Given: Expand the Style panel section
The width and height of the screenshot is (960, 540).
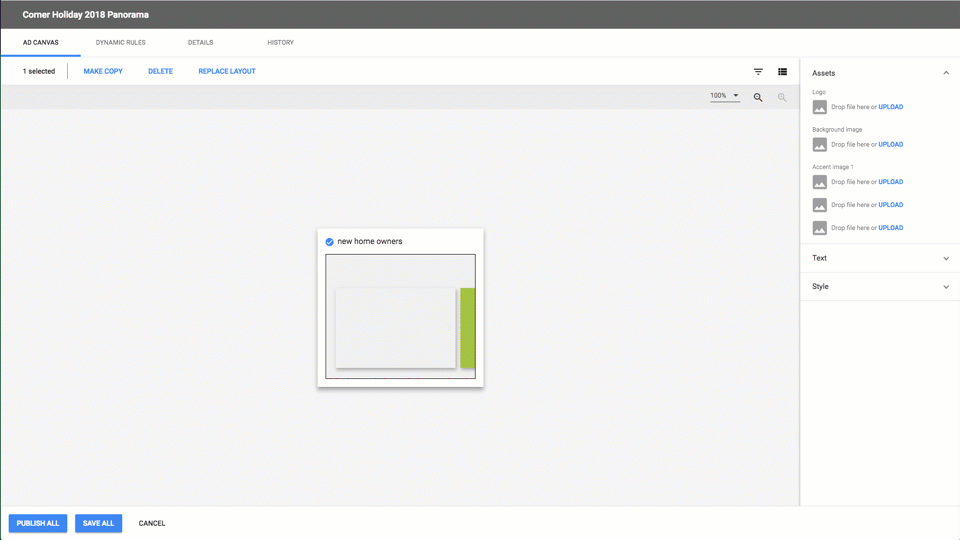Looking at the screenshot, I should [946, 287].
